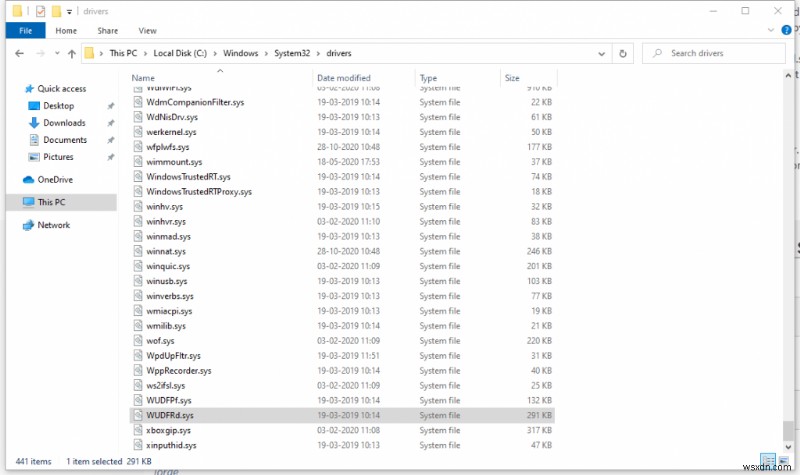800x475 pixels.
Task: Select xboxgip.sys file name
Action: tap(168, 430)
